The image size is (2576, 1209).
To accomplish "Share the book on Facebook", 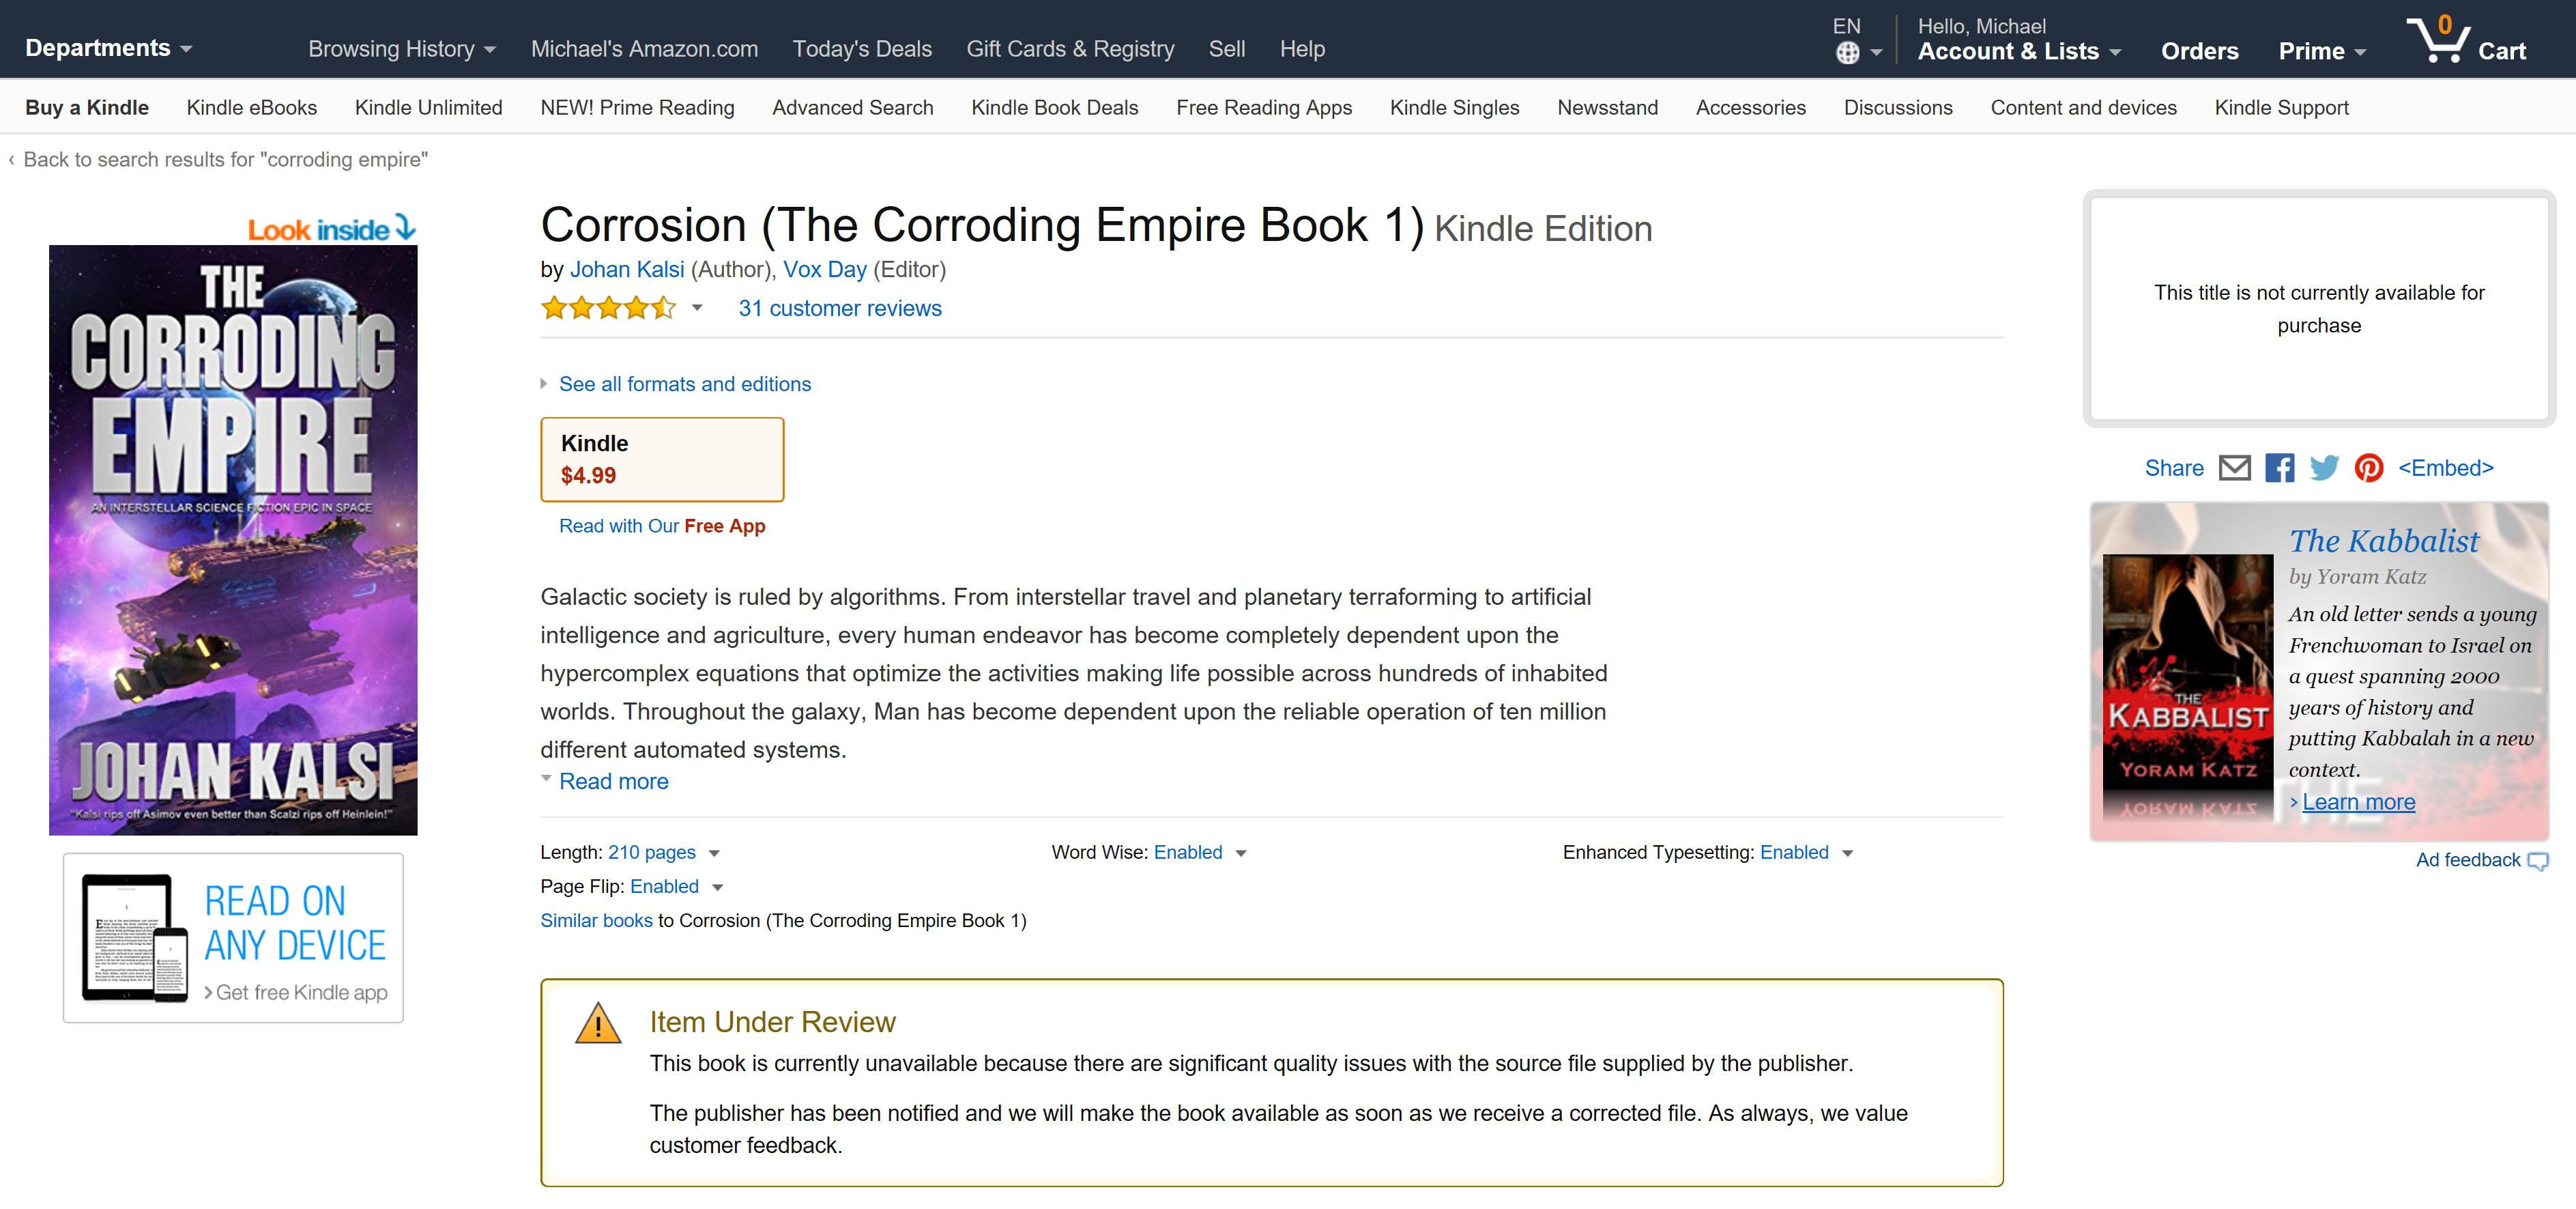I will click(2279, 468).
